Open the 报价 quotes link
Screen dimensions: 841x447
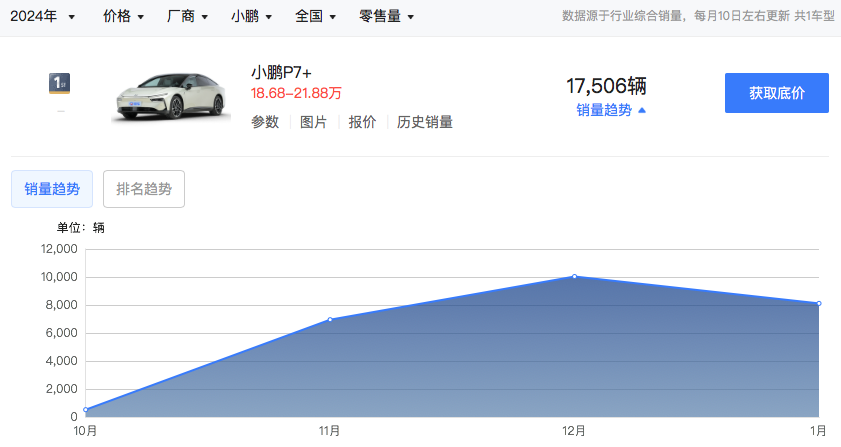362,122
